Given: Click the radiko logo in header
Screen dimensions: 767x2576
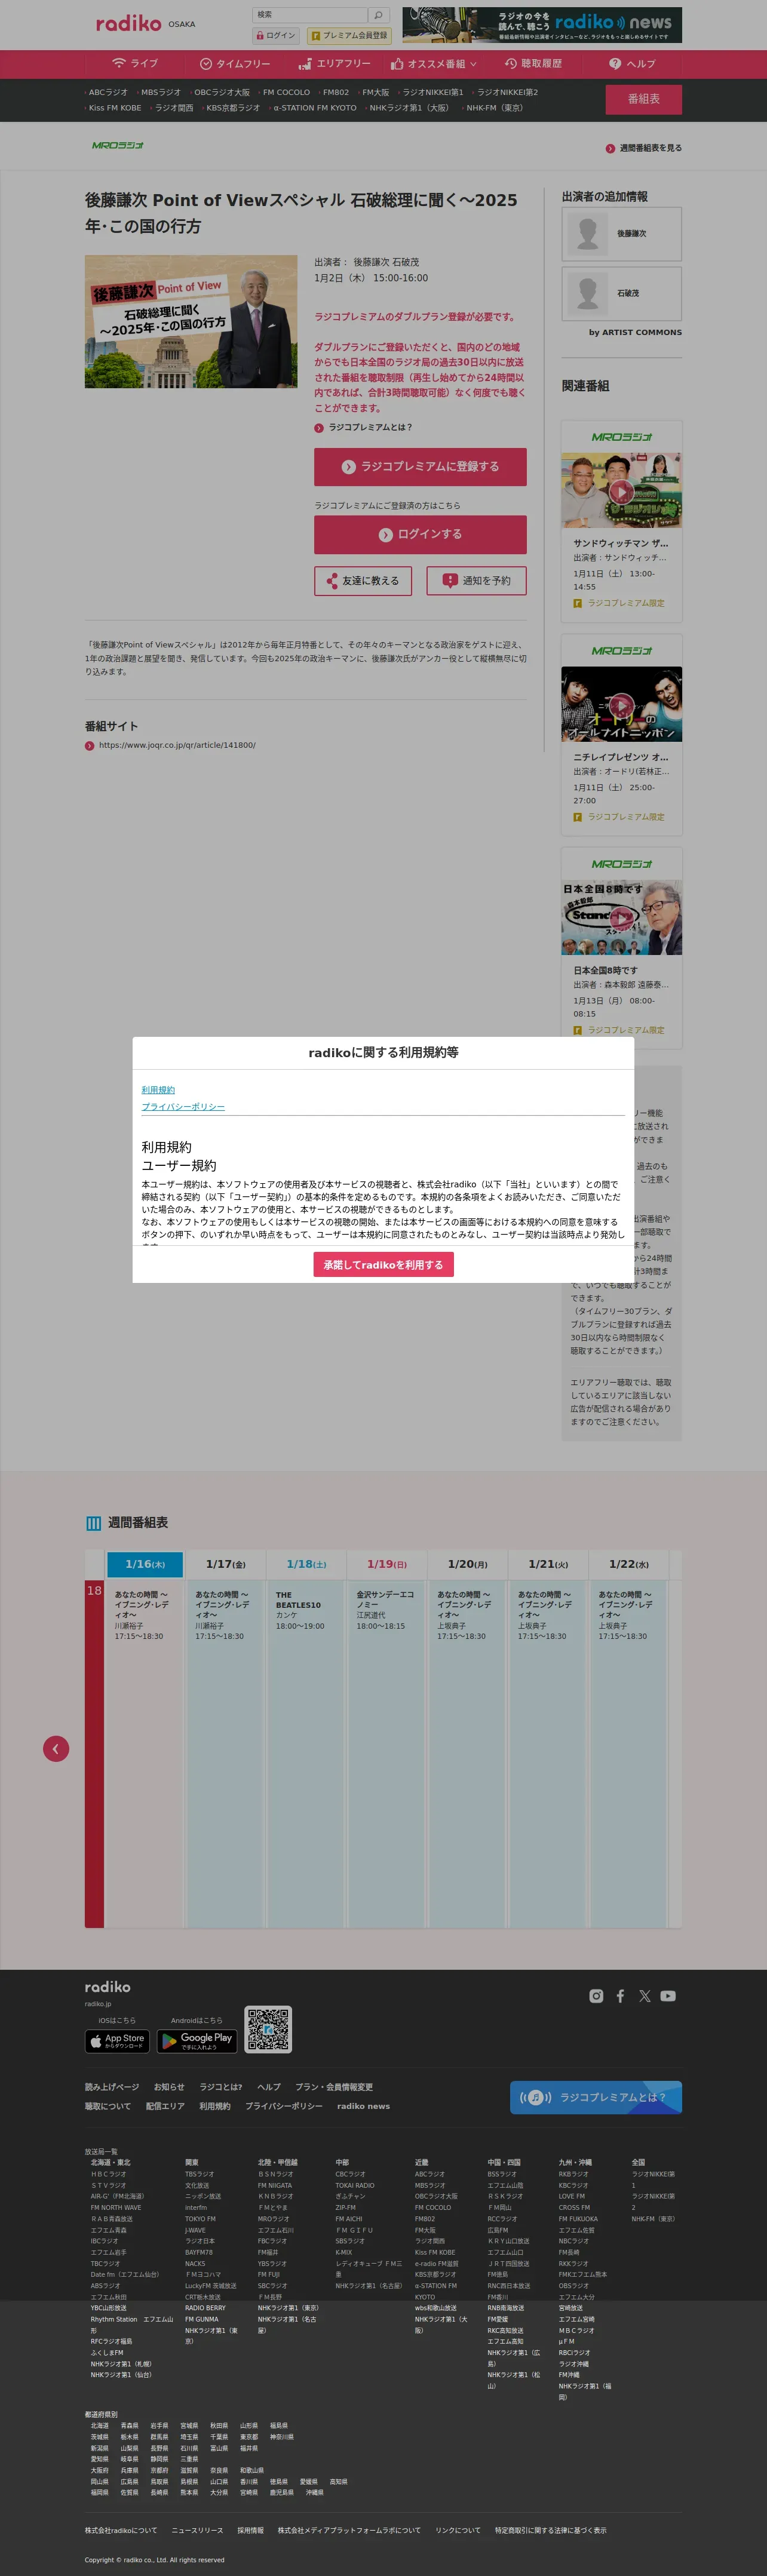Looking at the screenshot, I should click(x=128, y=23).
